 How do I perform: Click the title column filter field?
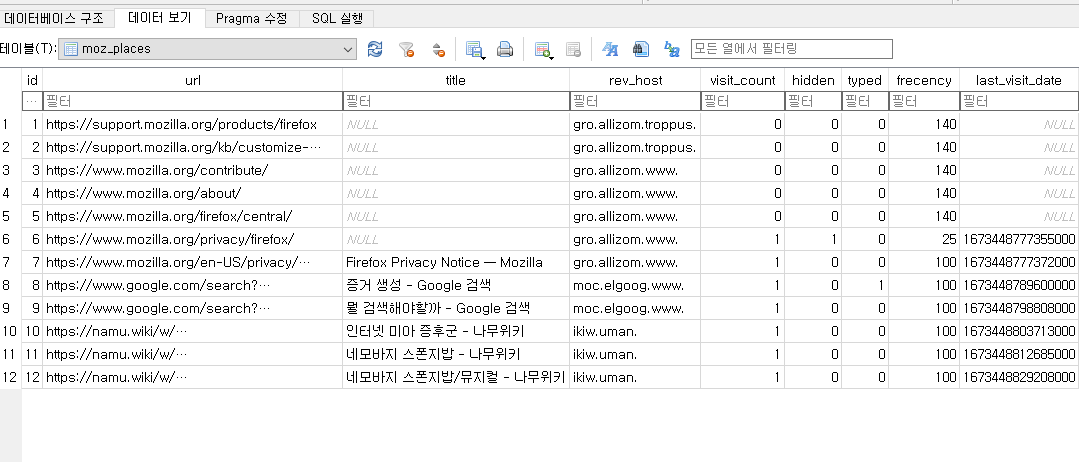[x=456, y=101]
